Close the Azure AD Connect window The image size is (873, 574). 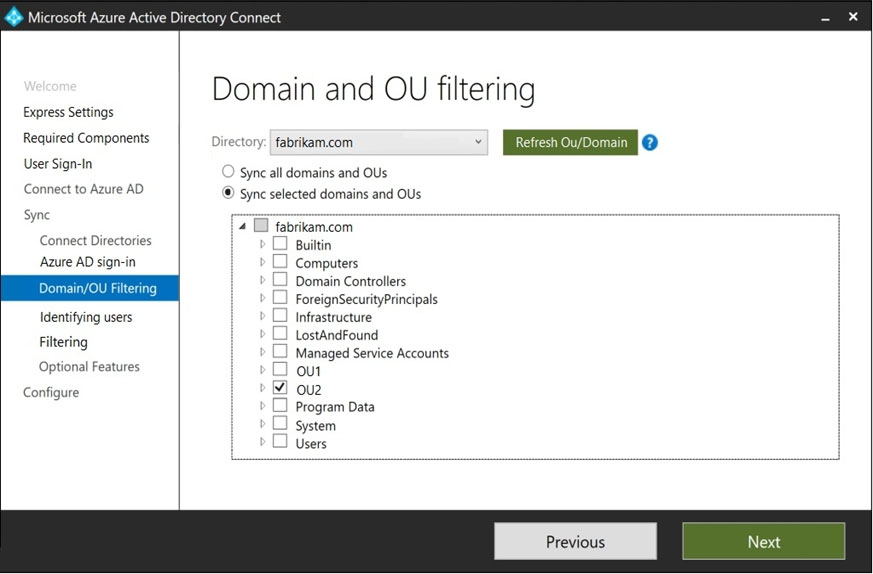853,17
